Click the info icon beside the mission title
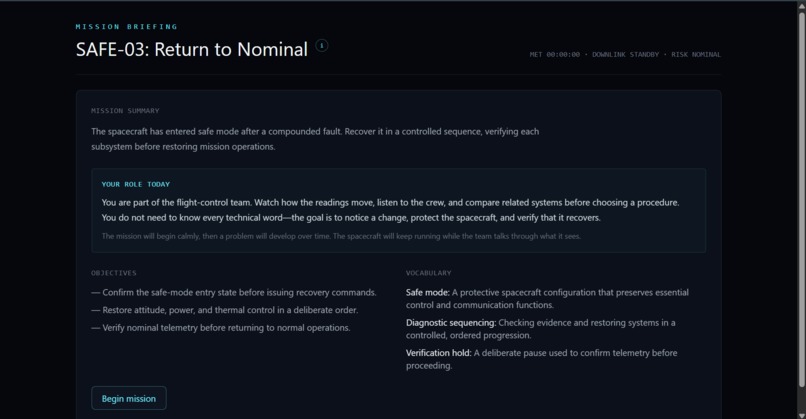Screen dimensions: 806x419 click(x=322, y=46)
